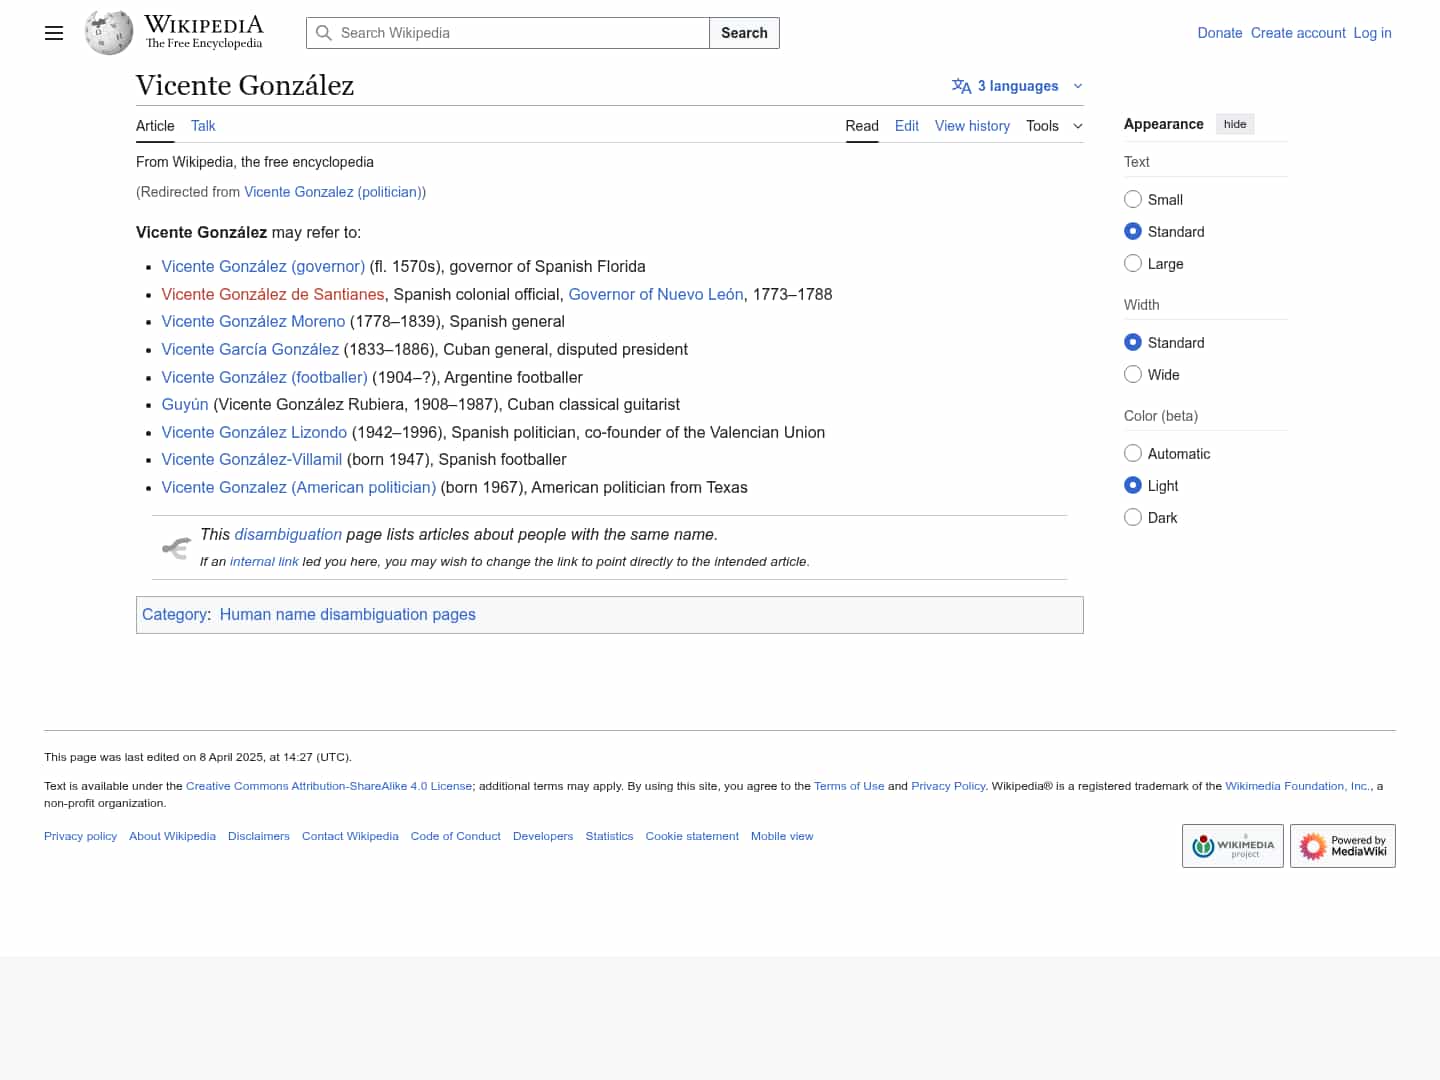Open the View history tab
The height and width of the screenshot is (1080, 1440).
tap(972, 126)
